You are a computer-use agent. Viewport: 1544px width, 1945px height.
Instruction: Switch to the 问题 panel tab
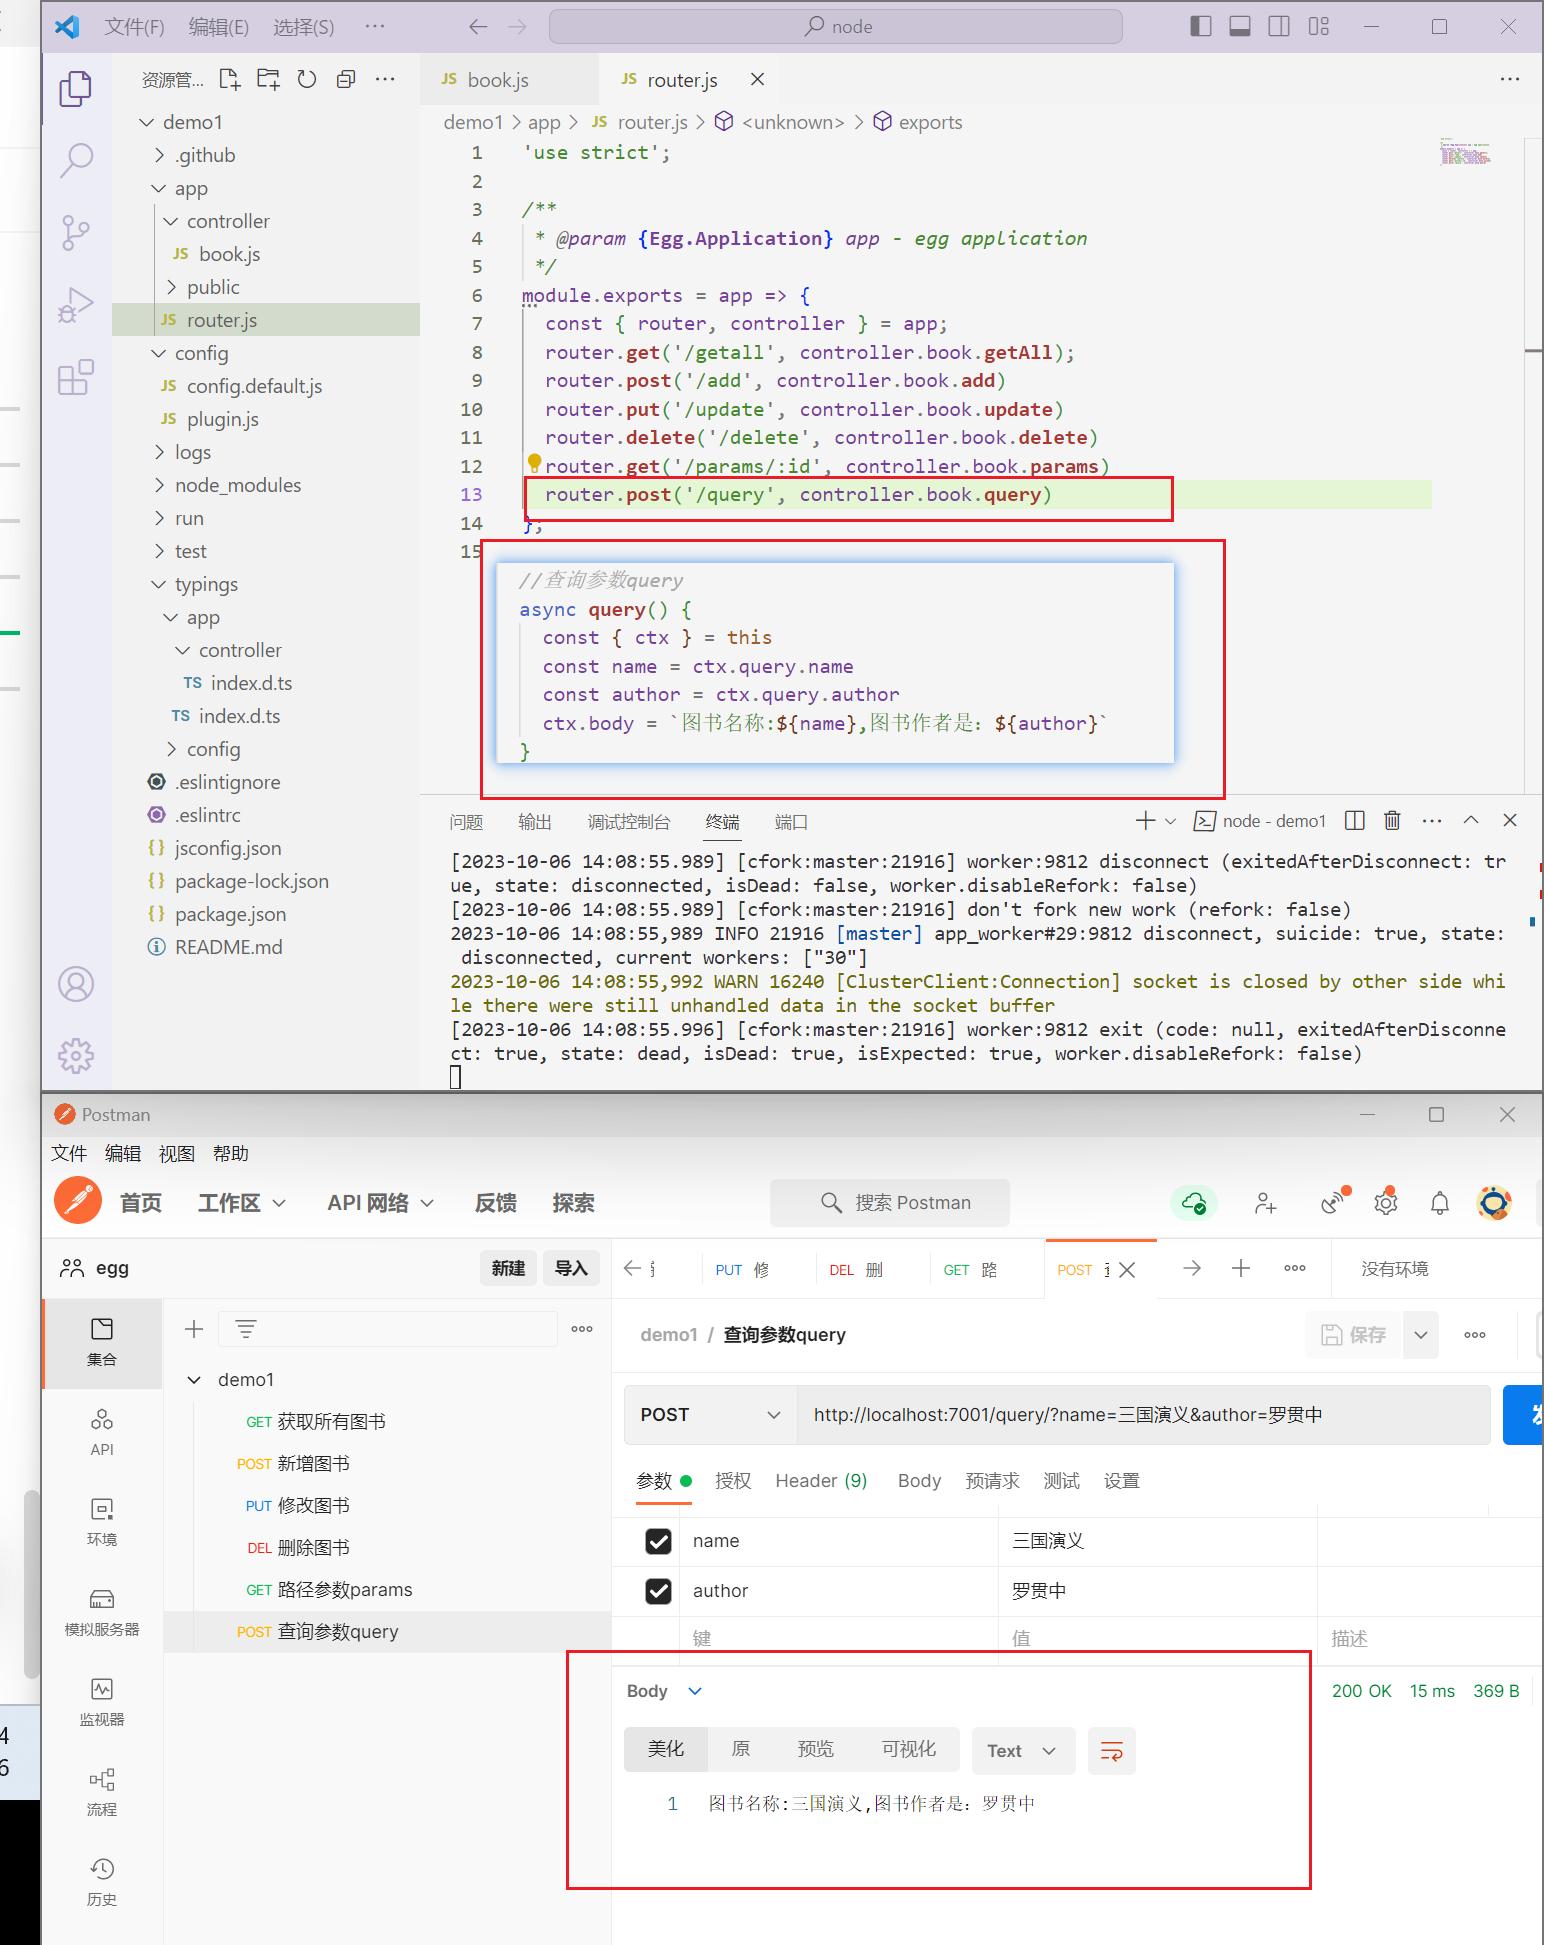[466, 821]
